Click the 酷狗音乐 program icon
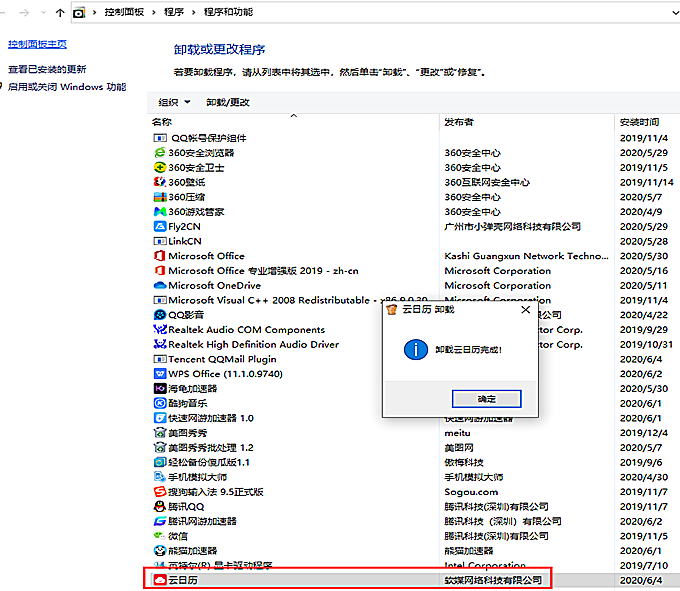Image resolution: width=680 pixels, height=591 pixels. click(160, 403)
